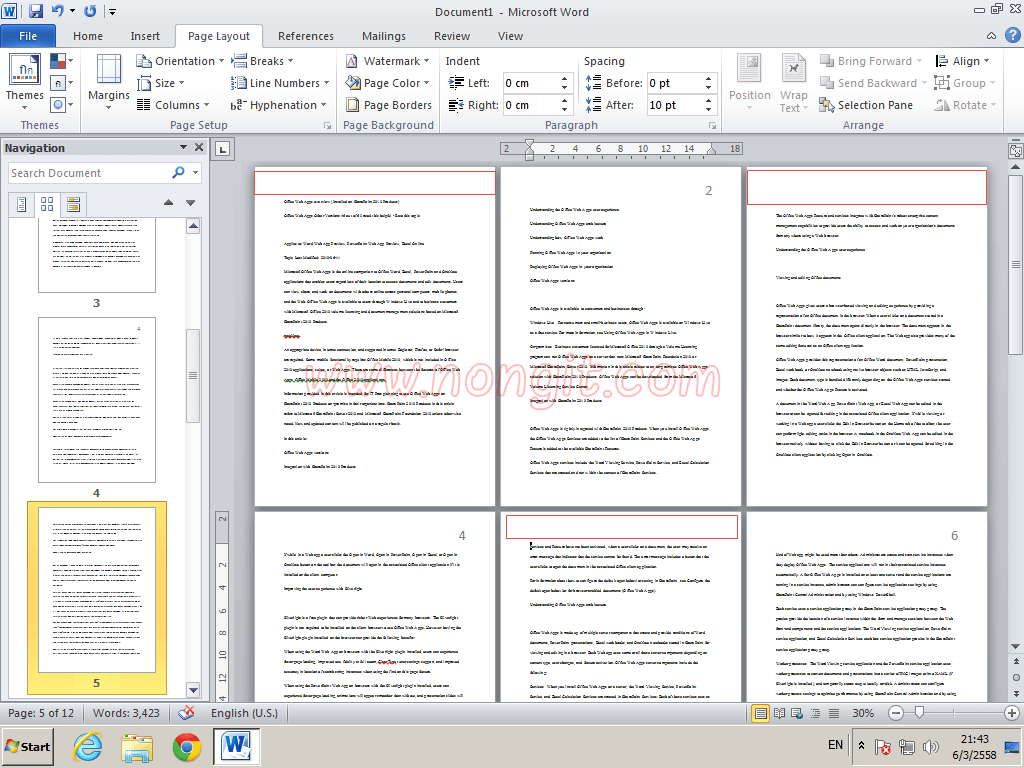The width and height of the screenshot is (1024, 768).
Task: Switch to the Home tab
Action: tap(88, 36)
